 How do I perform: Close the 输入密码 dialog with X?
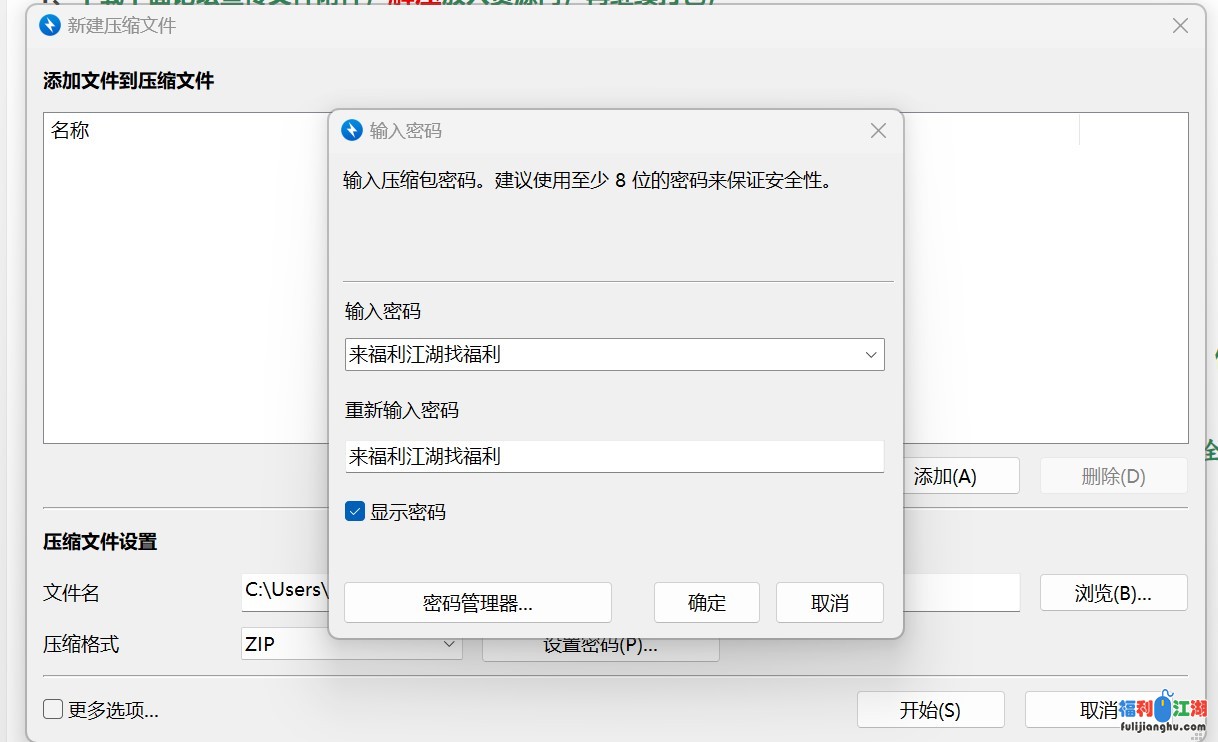pos(878,130)
